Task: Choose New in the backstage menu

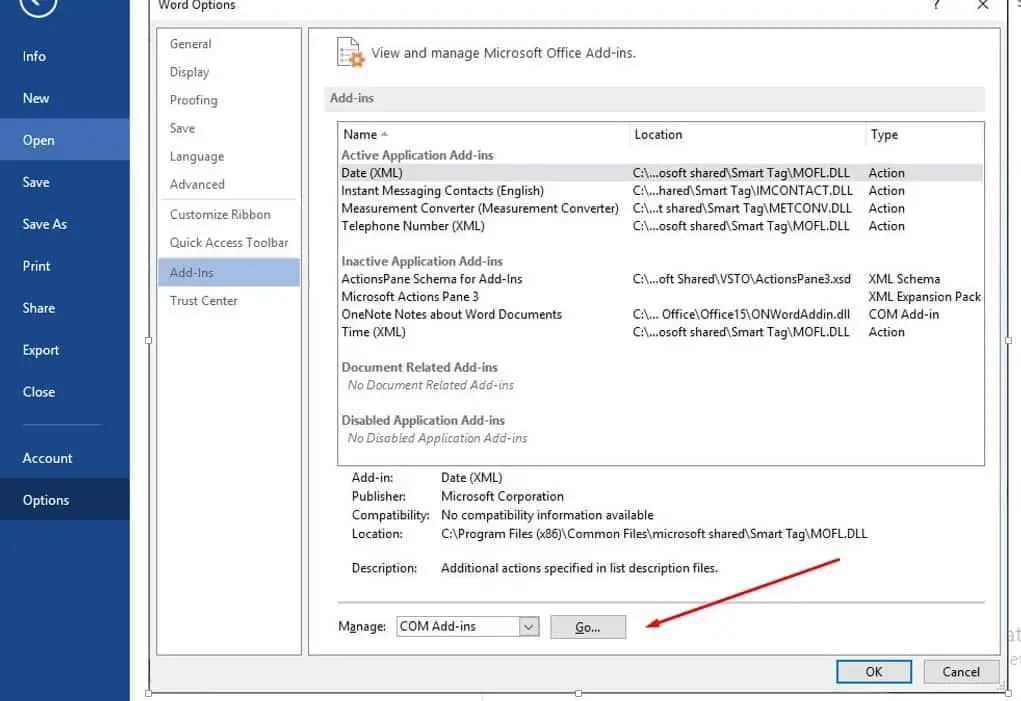Action: point(64,98)
